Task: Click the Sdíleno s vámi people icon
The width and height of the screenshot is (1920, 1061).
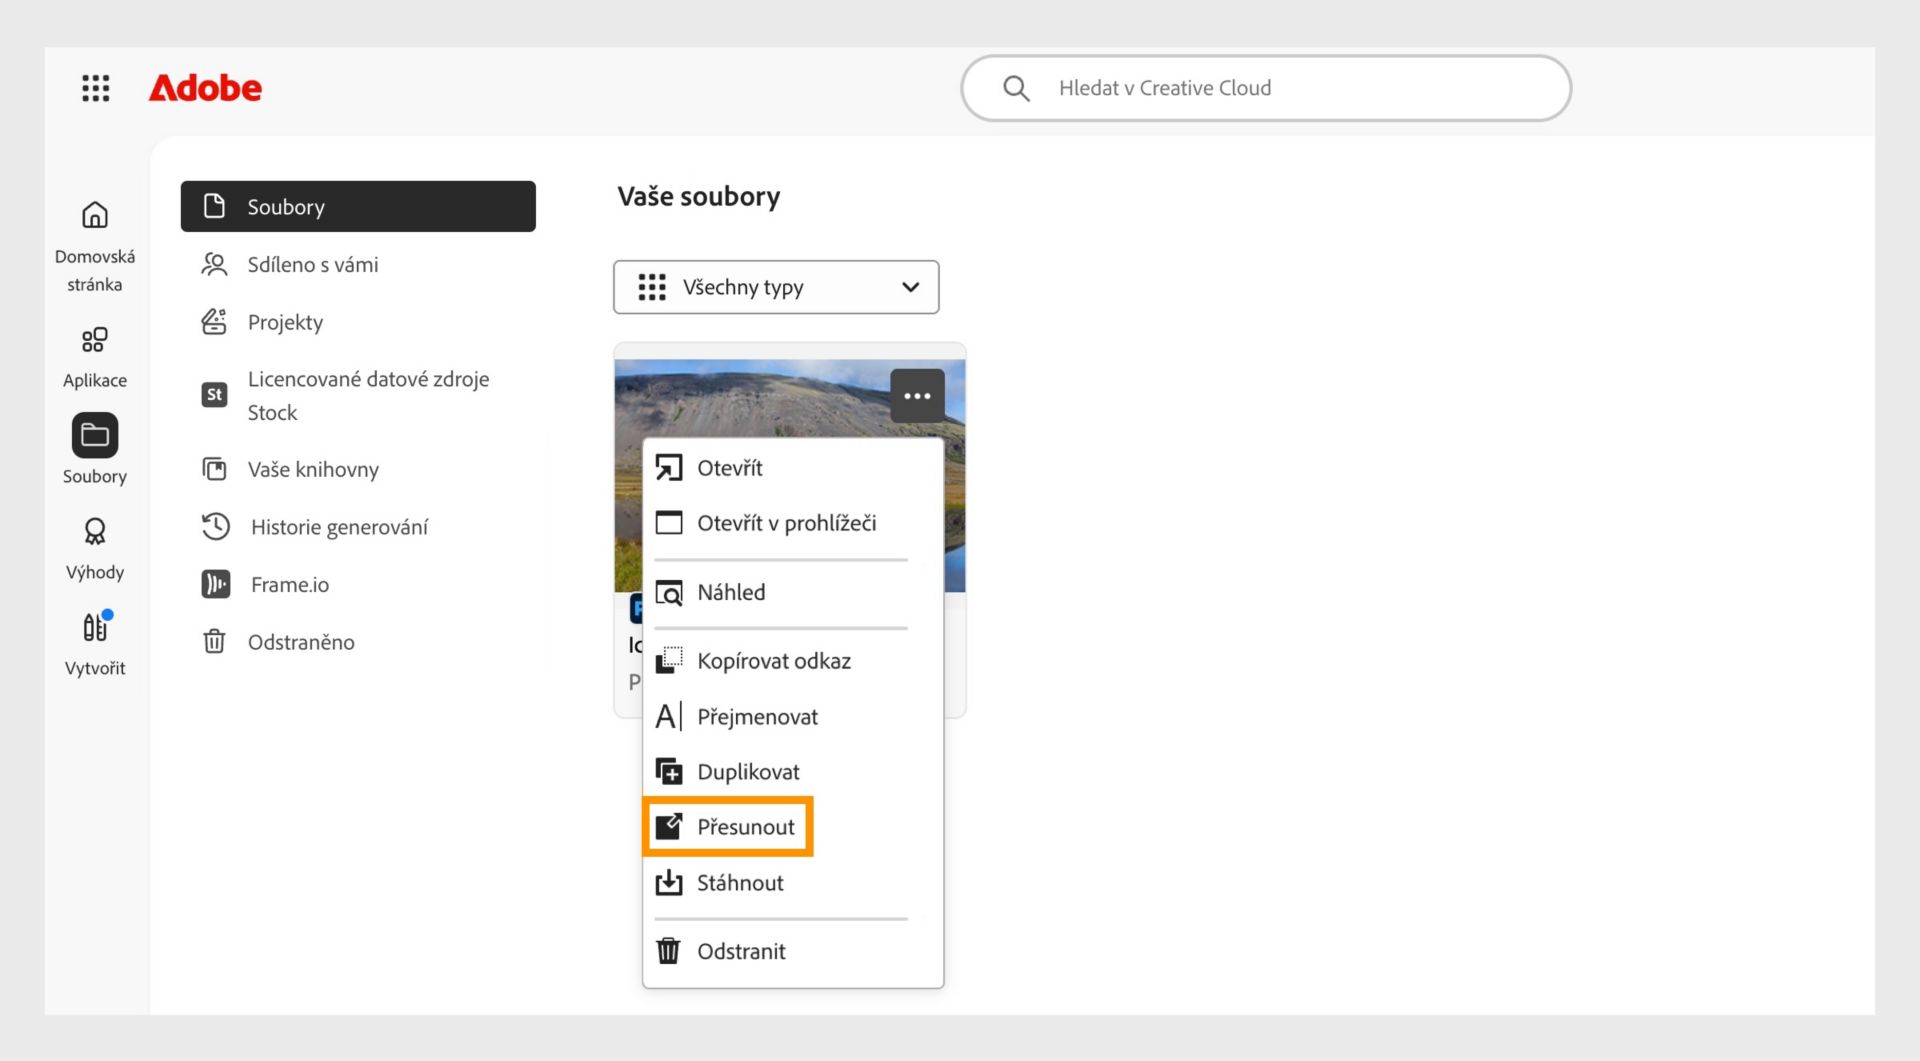Action: (x=214, y=264)
